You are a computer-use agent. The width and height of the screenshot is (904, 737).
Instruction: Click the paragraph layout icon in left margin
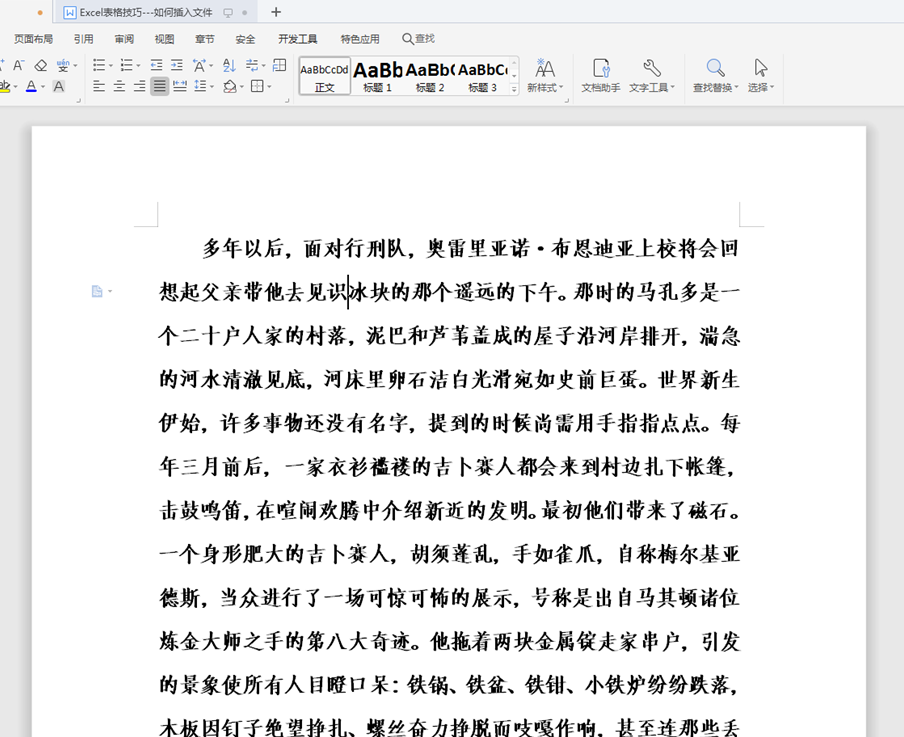pyautogui.click(x=97, y=291)
